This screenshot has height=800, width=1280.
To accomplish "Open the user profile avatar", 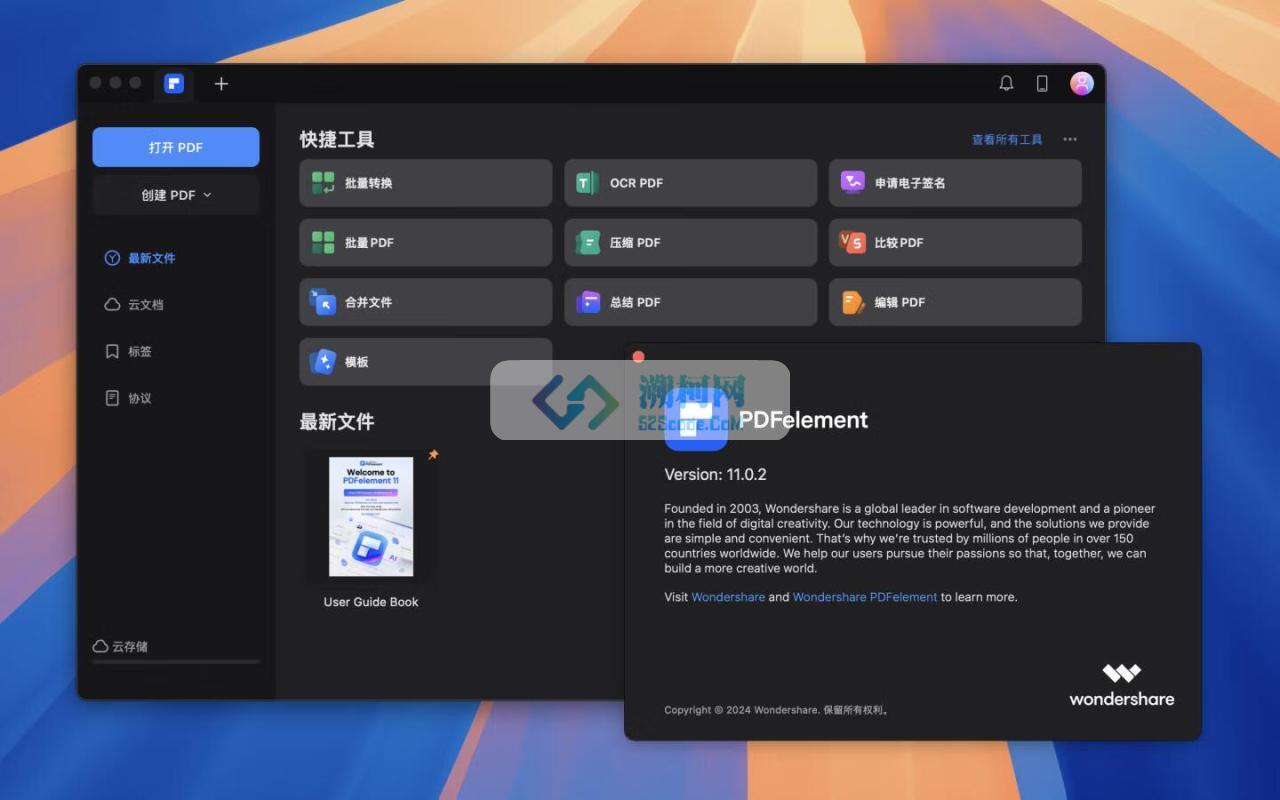I will click(1082, 83).
